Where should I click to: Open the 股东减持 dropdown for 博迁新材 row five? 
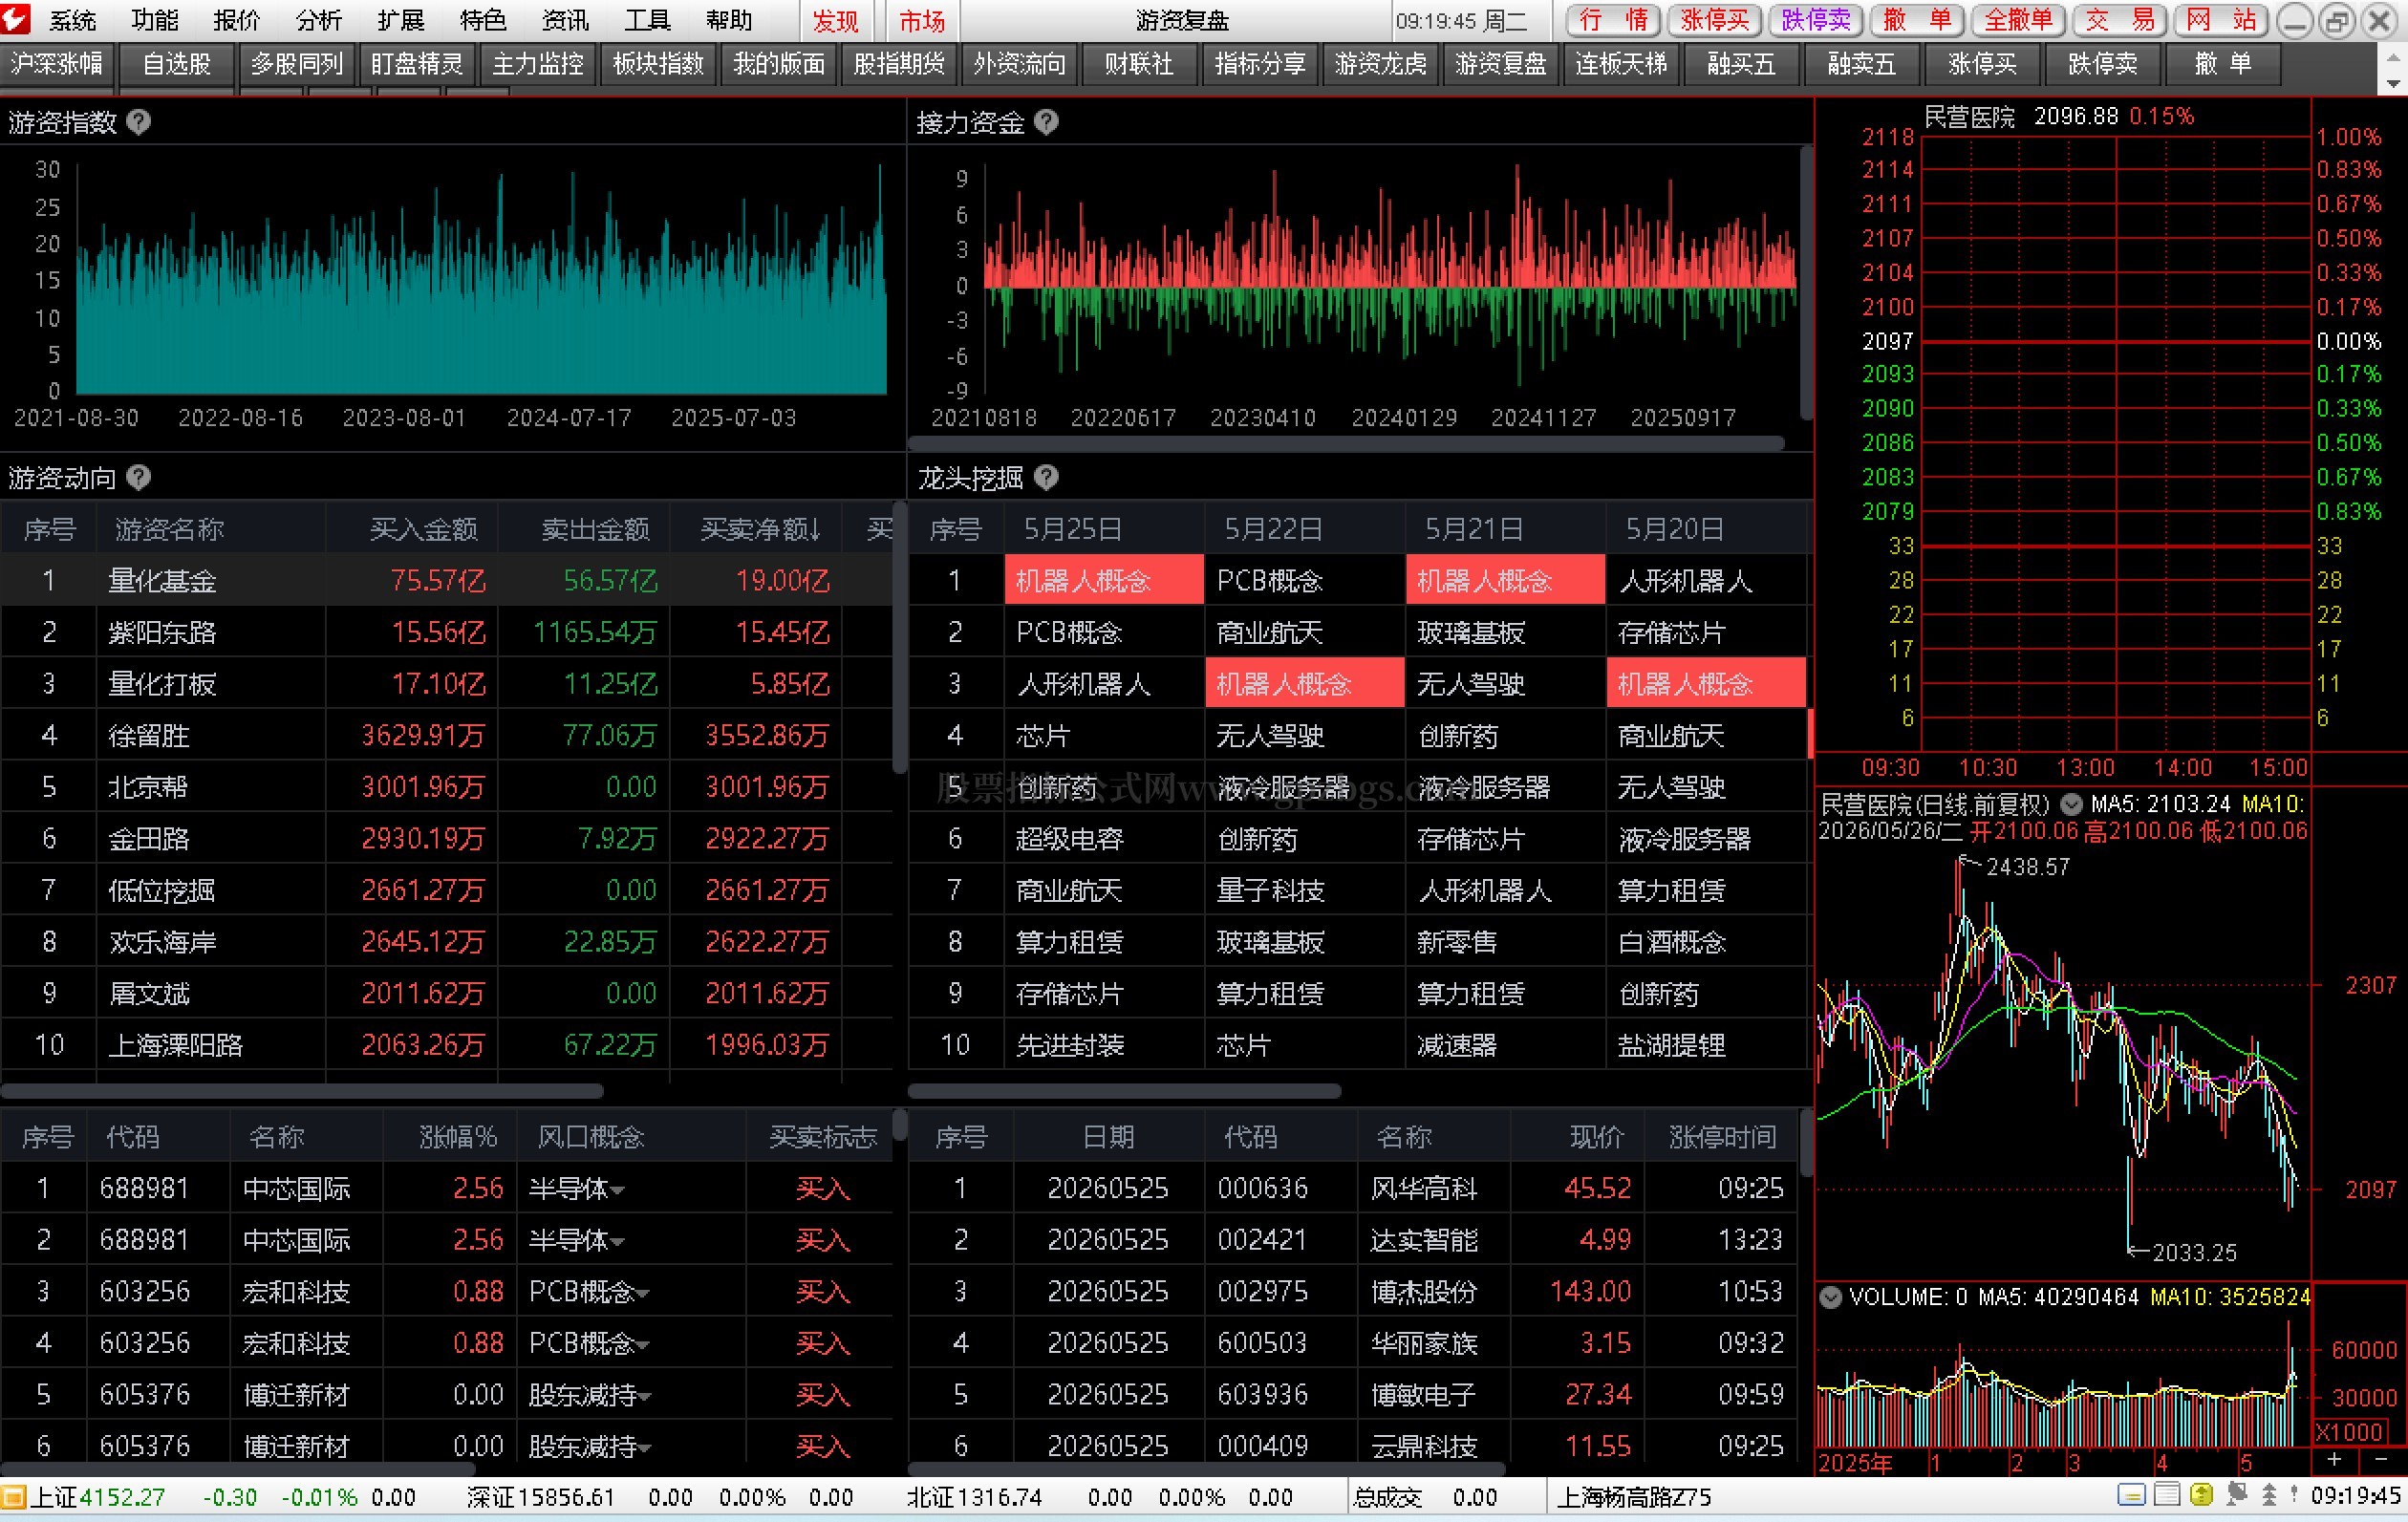tap(644, 1397)
